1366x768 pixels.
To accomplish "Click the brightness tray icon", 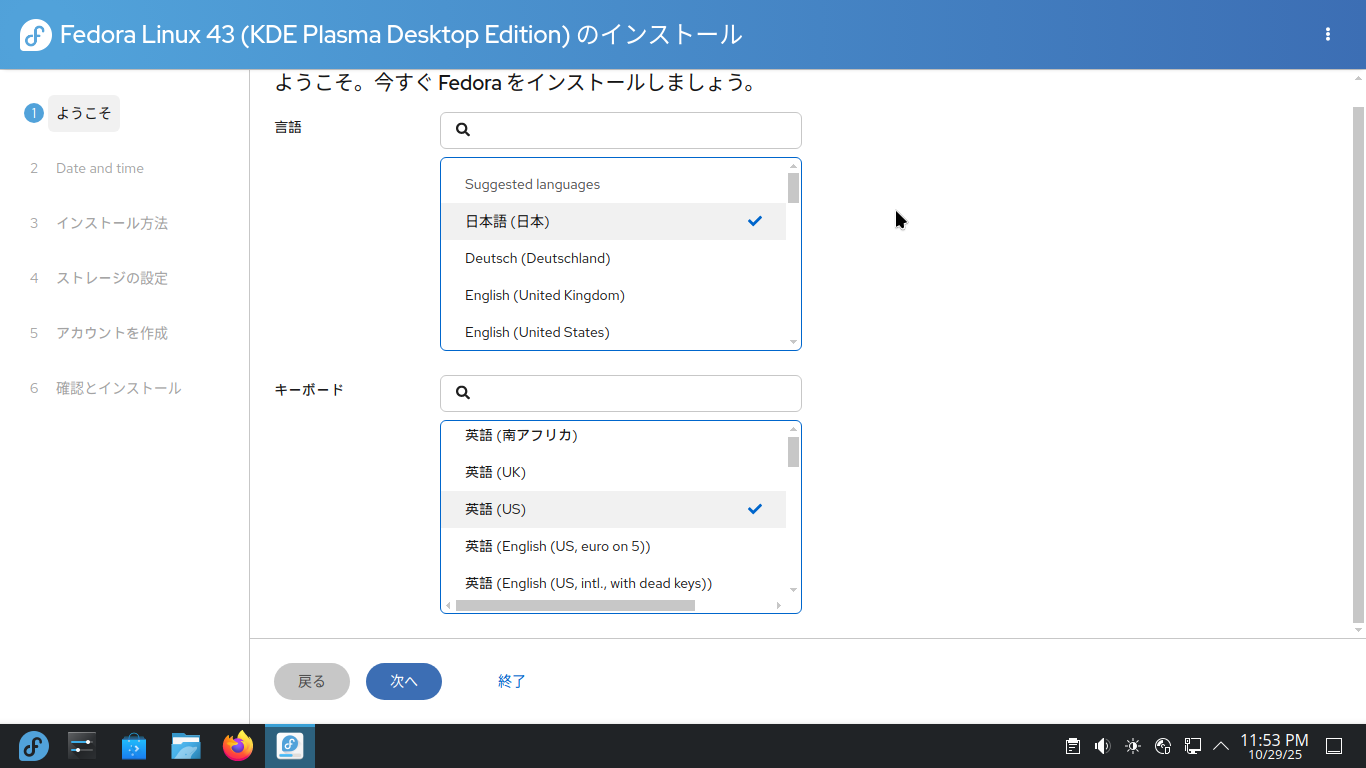I will pos(1132,746).
